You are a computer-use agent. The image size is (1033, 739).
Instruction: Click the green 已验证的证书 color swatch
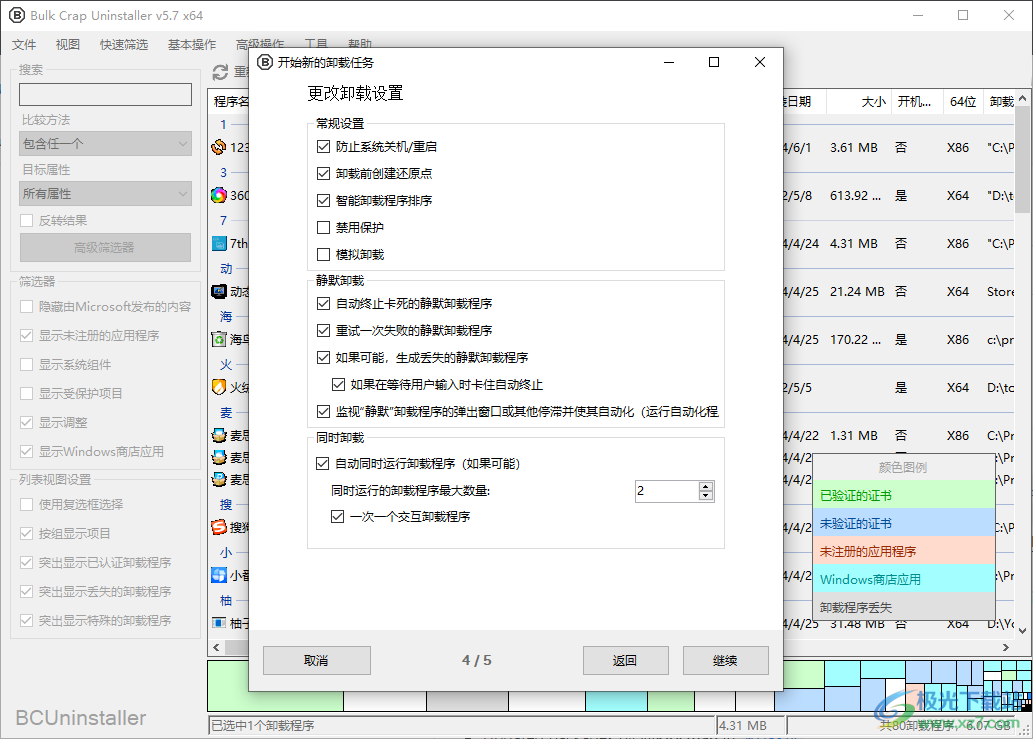click(x=903, y=494)
